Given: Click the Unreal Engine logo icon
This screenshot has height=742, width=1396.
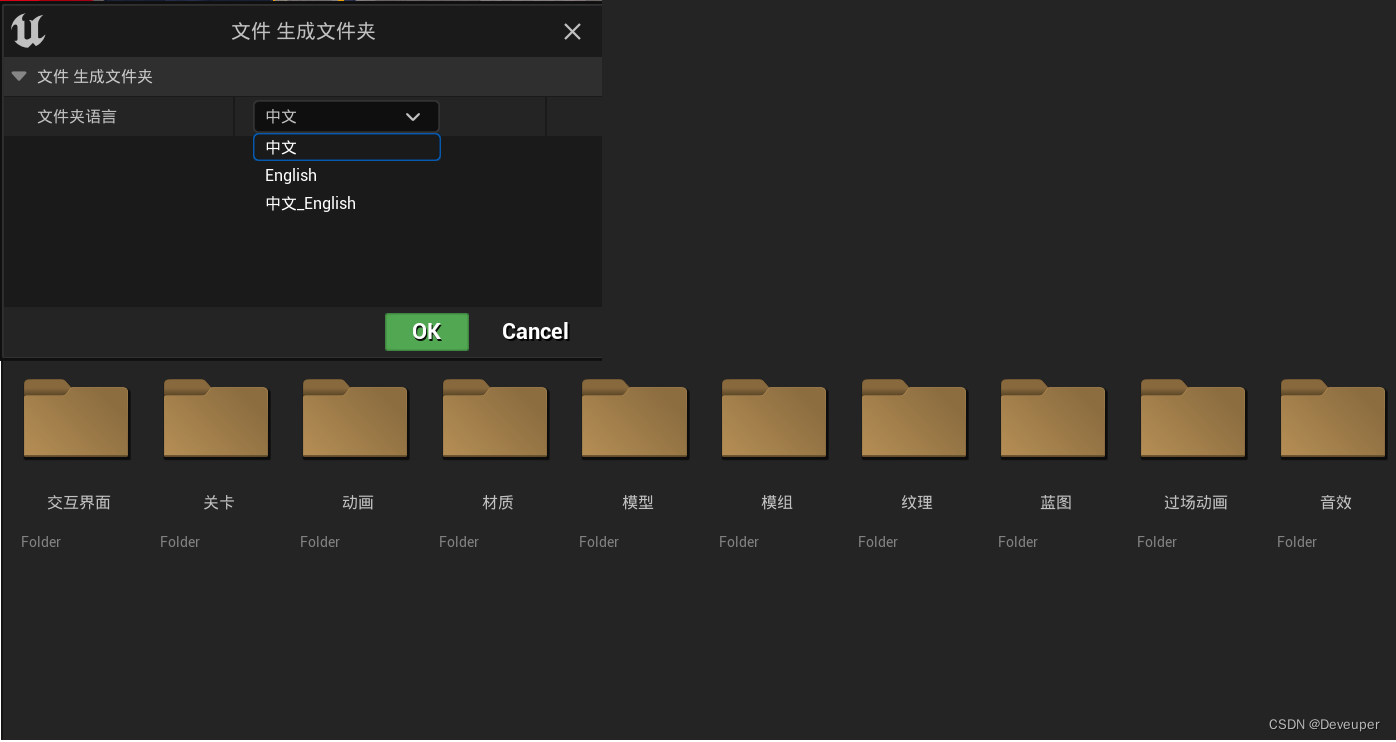Looking at the screenshot, I should (x=28, y=31).
